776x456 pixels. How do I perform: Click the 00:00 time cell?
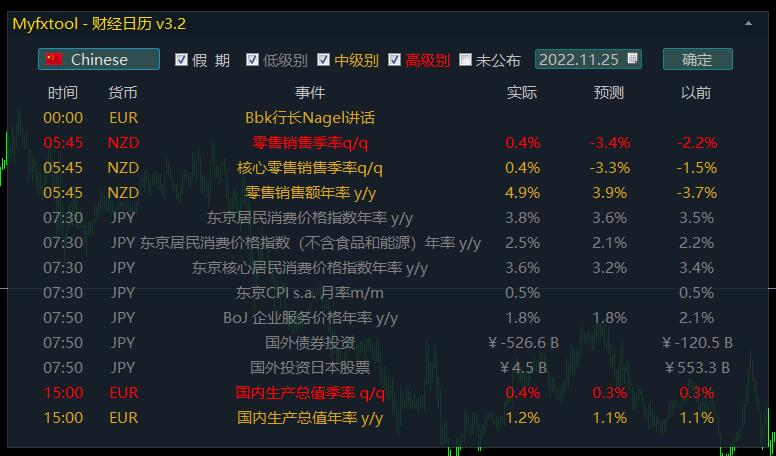pyautogui.click(x=63, y=118)
